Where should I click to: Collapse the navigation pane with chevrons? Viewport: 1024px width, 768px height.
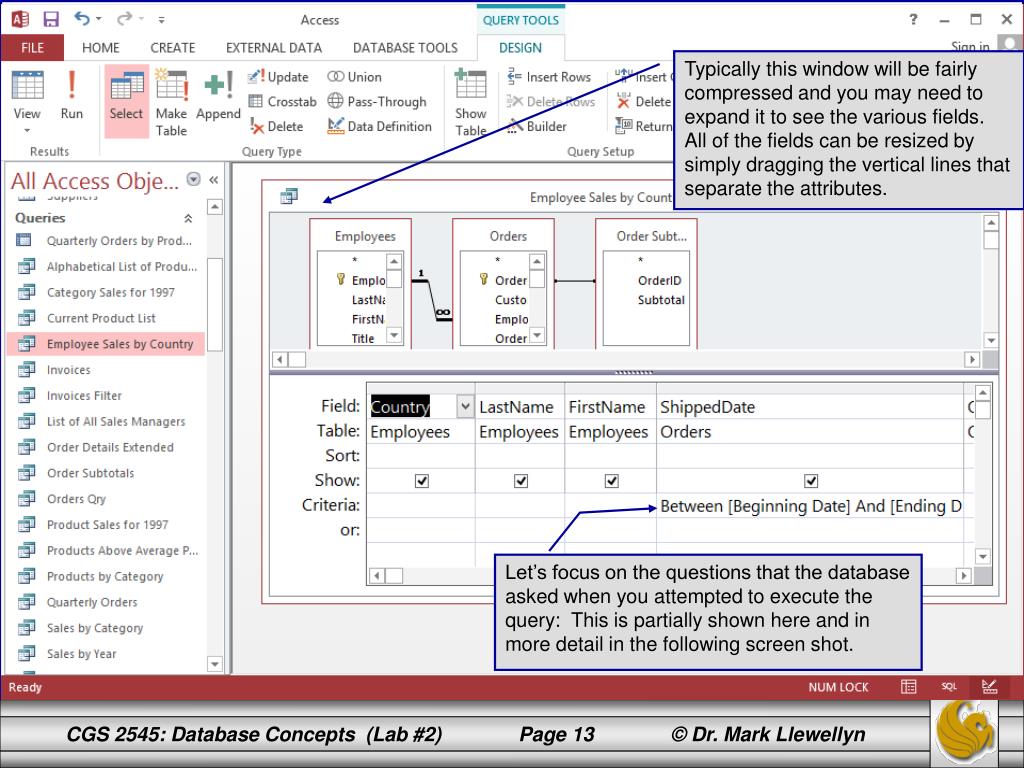tap(214, 180)
